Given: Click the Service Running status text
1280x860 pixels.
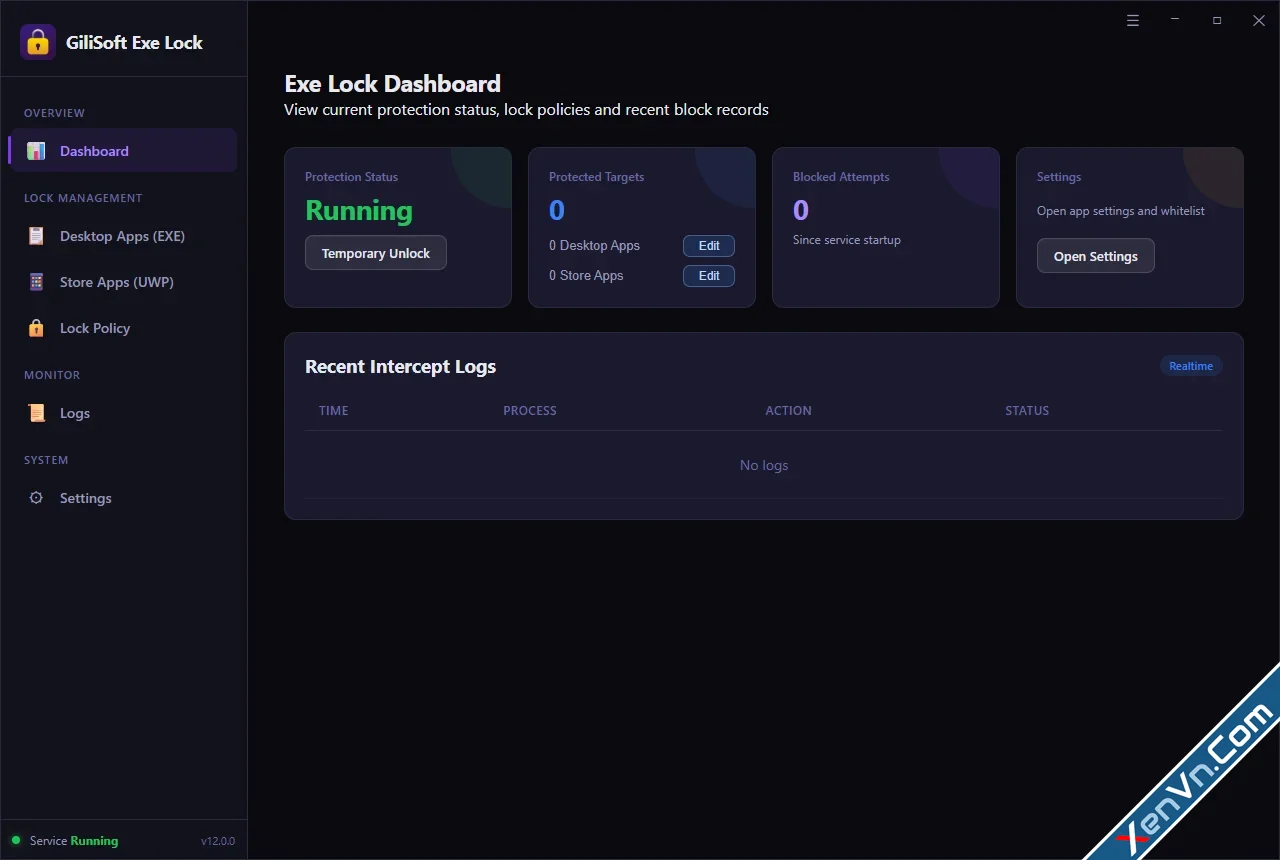Looking at the screenshot, I should (74, 841).
